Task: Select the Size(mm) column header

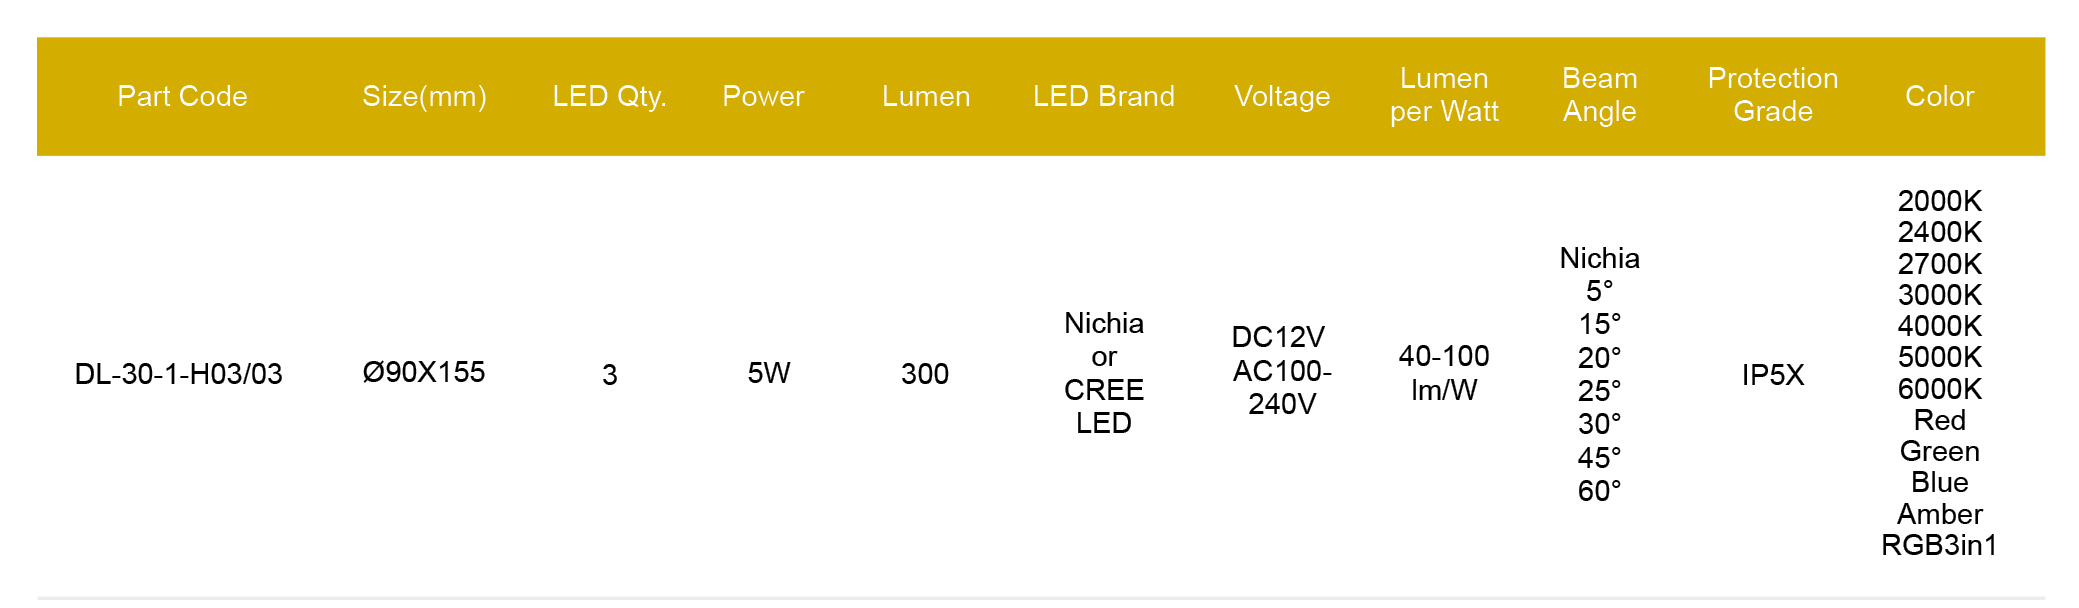Action: 424,96
